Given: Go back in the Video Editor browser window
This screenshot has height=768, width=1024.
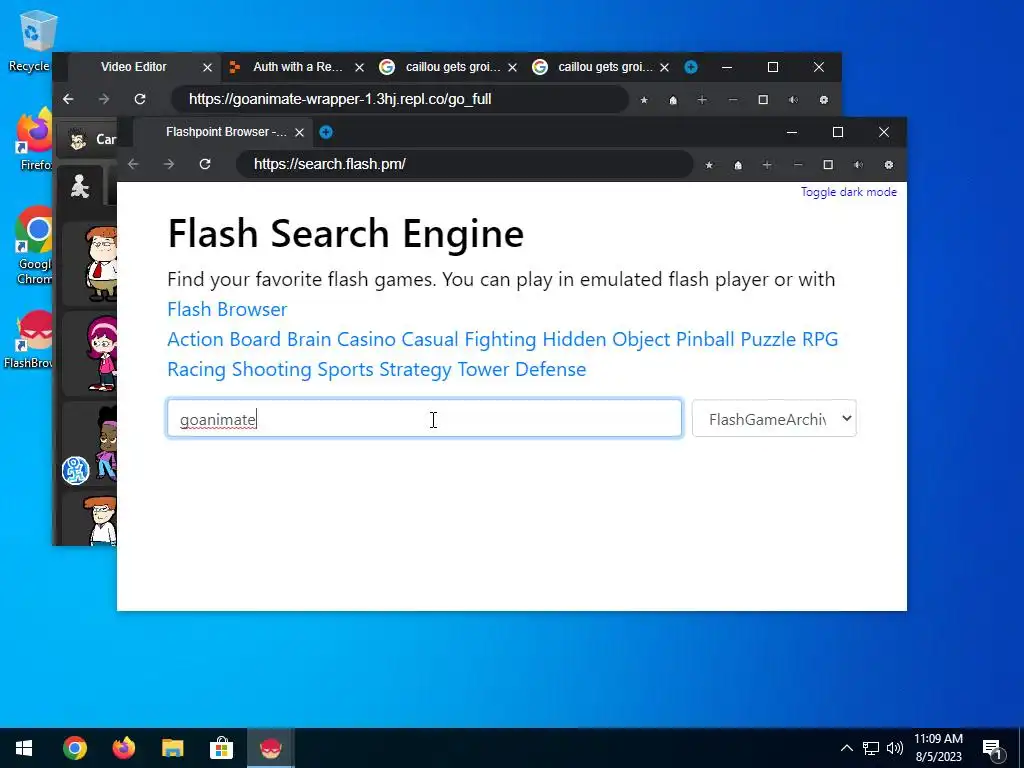Looking at the screenshot, I should [x=68, y=99].
